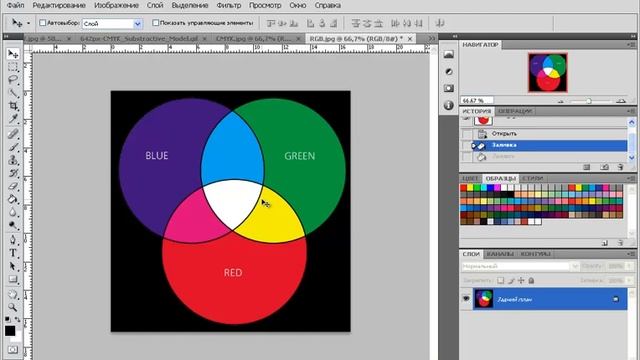640x360 pixels.
Task: Show more document tabs via double arrow
Action: (x=431, y=38)
